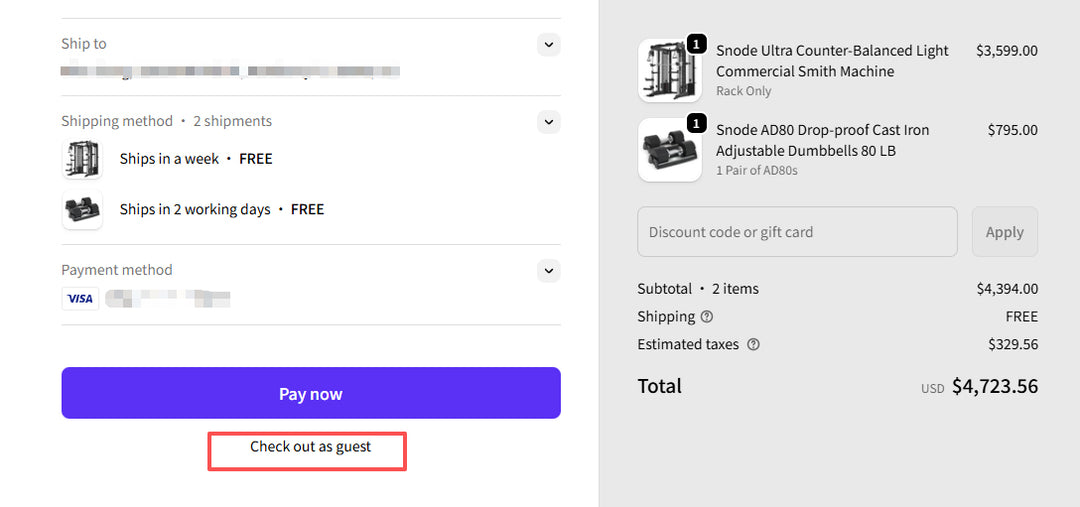Click the Snode AD80 Dumbbells title
1080x507 pixels.
[822, 140]
